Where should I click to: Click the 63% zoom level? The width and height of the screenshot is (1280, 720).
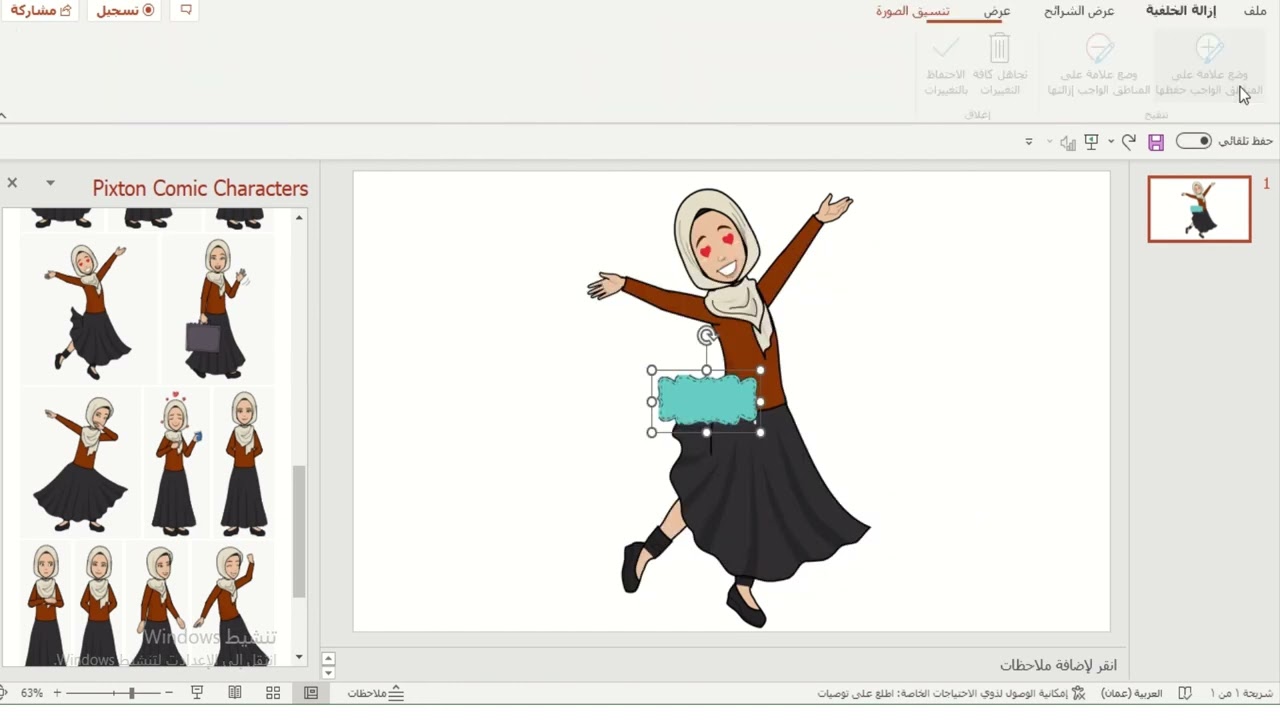tap(32, 692)
